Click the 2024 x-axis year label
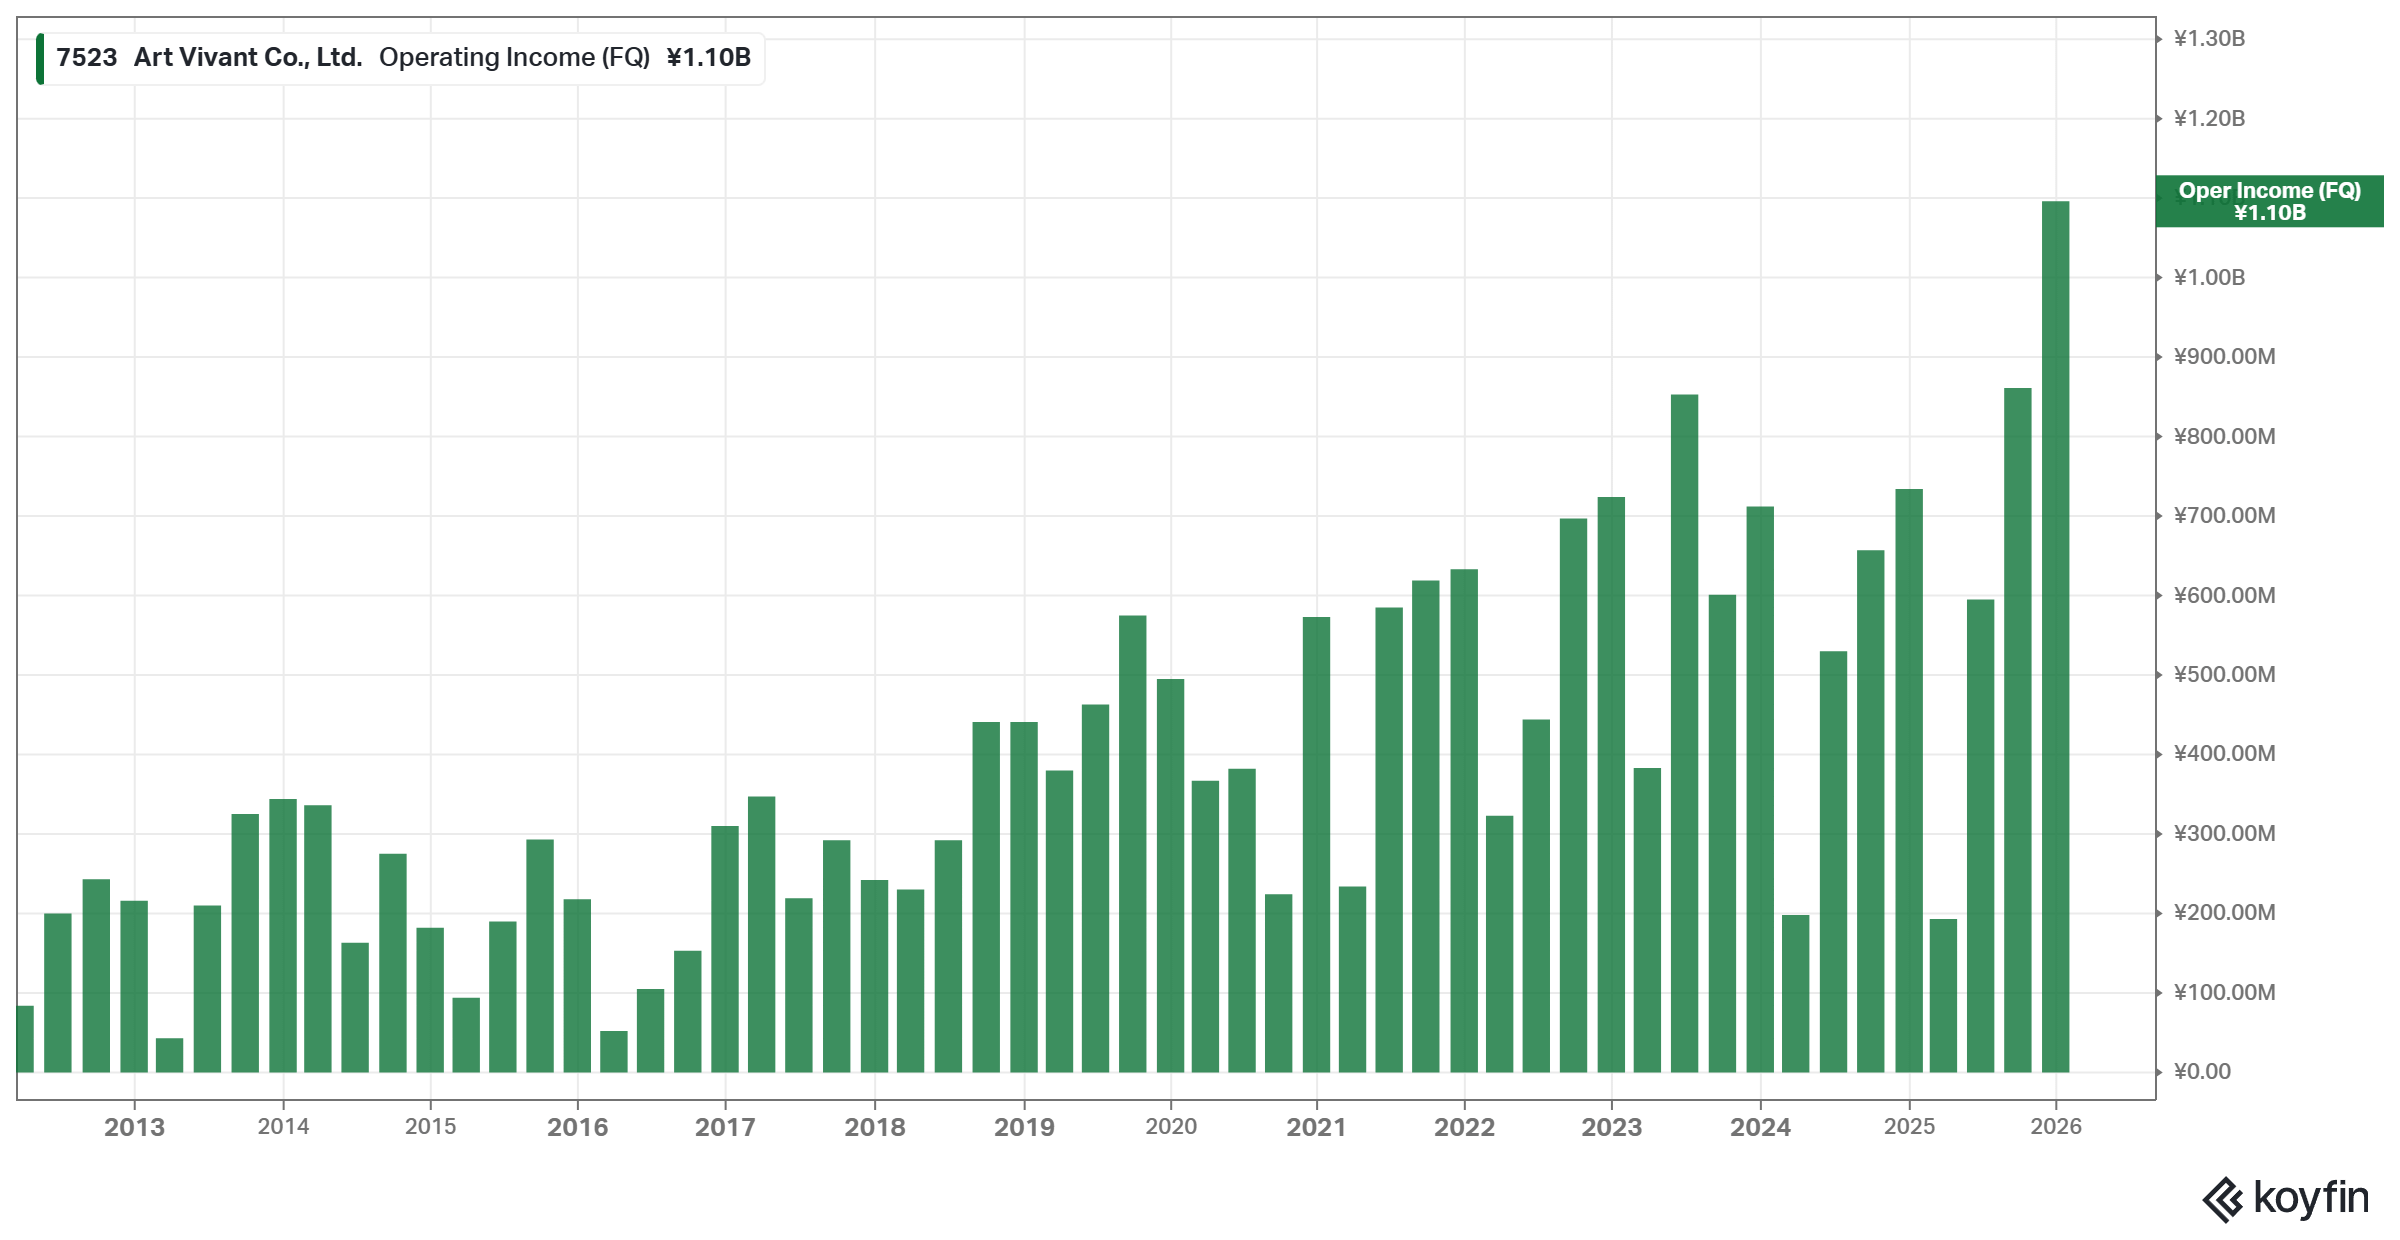The width and height of the screenshot is (2400, 1240). coord(1760,1127)
